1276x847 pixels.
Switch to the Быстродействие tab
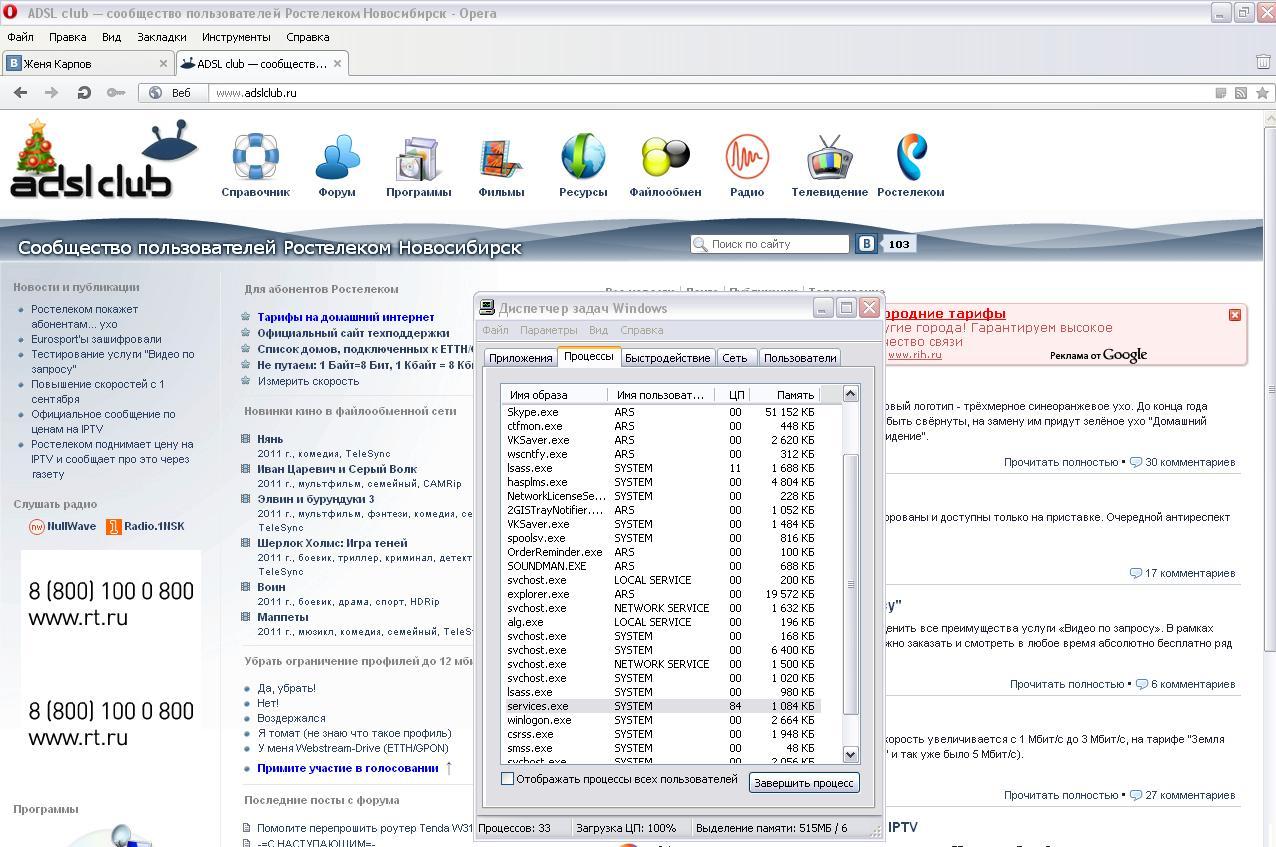point(667,358)
